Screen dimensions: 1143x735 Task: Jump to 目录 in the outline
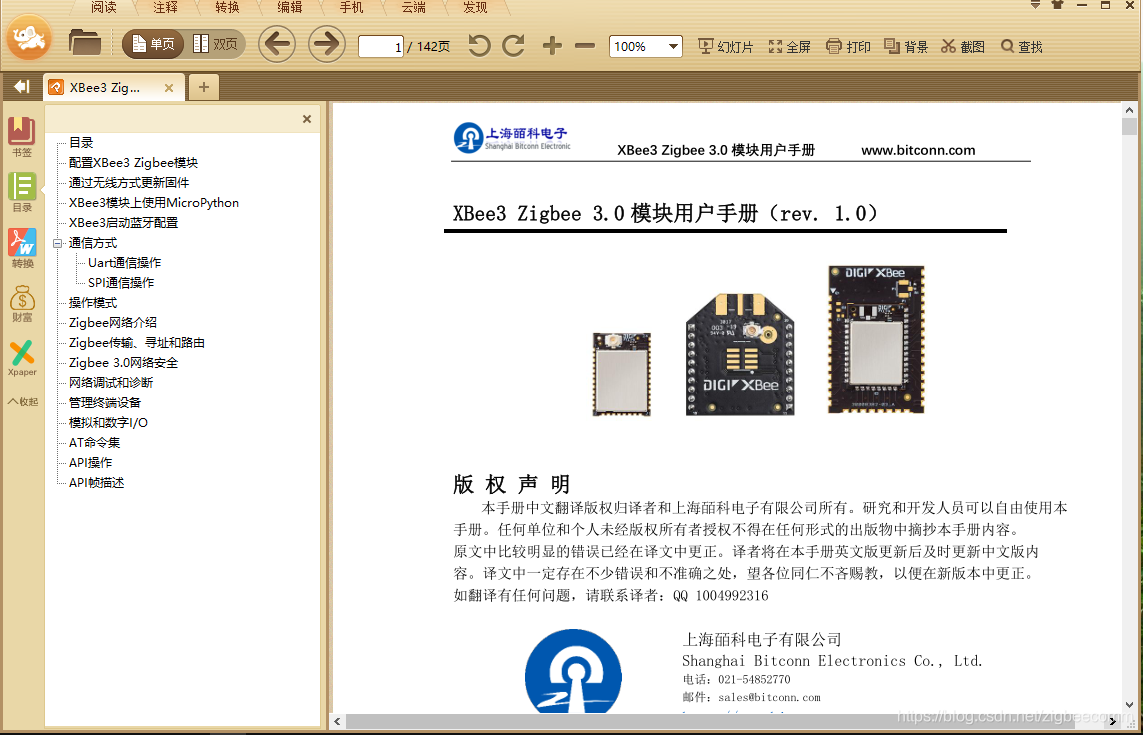point(81,143)
